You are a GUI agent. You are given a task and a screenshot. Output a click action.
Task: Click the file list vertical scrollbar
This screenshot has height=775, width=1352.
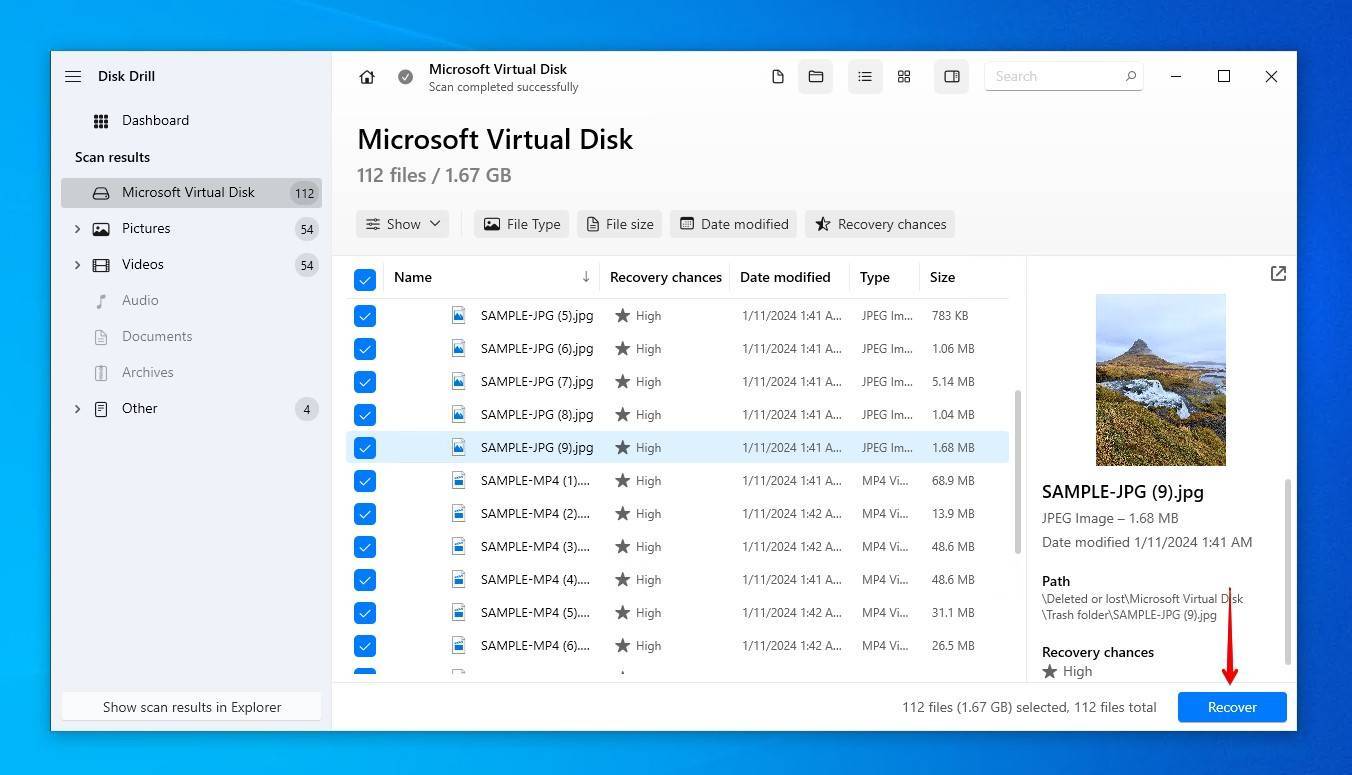(1018, 471)
